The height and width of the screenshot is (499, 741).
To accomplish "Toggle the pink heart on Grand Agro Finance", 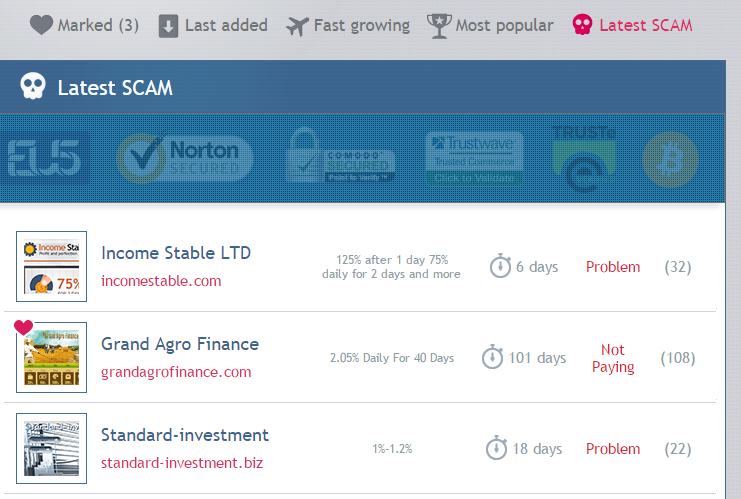I will click(23, 328).
